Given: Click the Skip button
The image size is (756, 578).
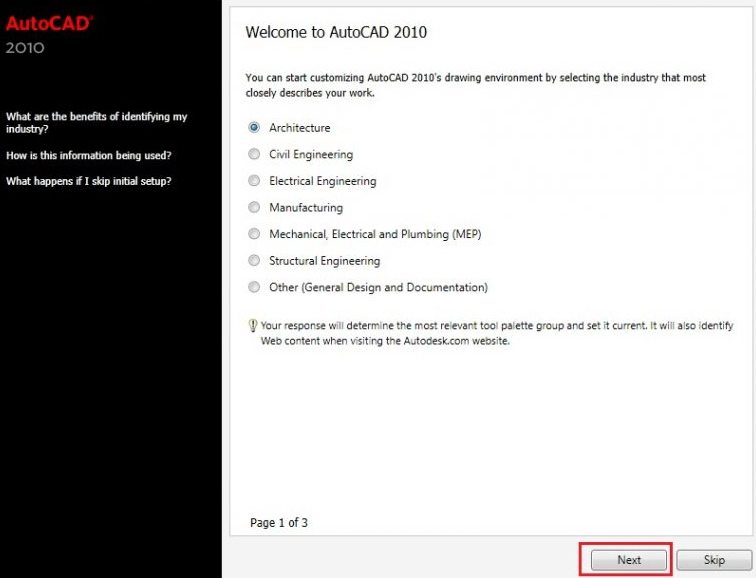Looking at the screenshot, I should click(x=714, y=560).
